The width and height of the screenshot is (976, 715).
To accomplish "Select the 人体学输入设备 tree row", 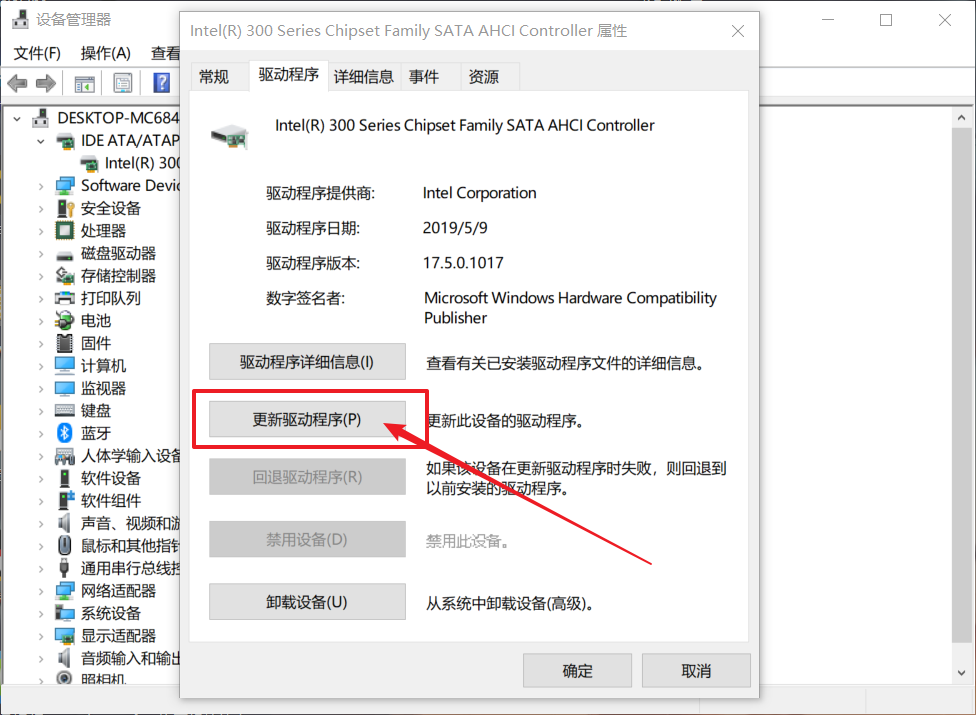I will [x=118, y=456].
